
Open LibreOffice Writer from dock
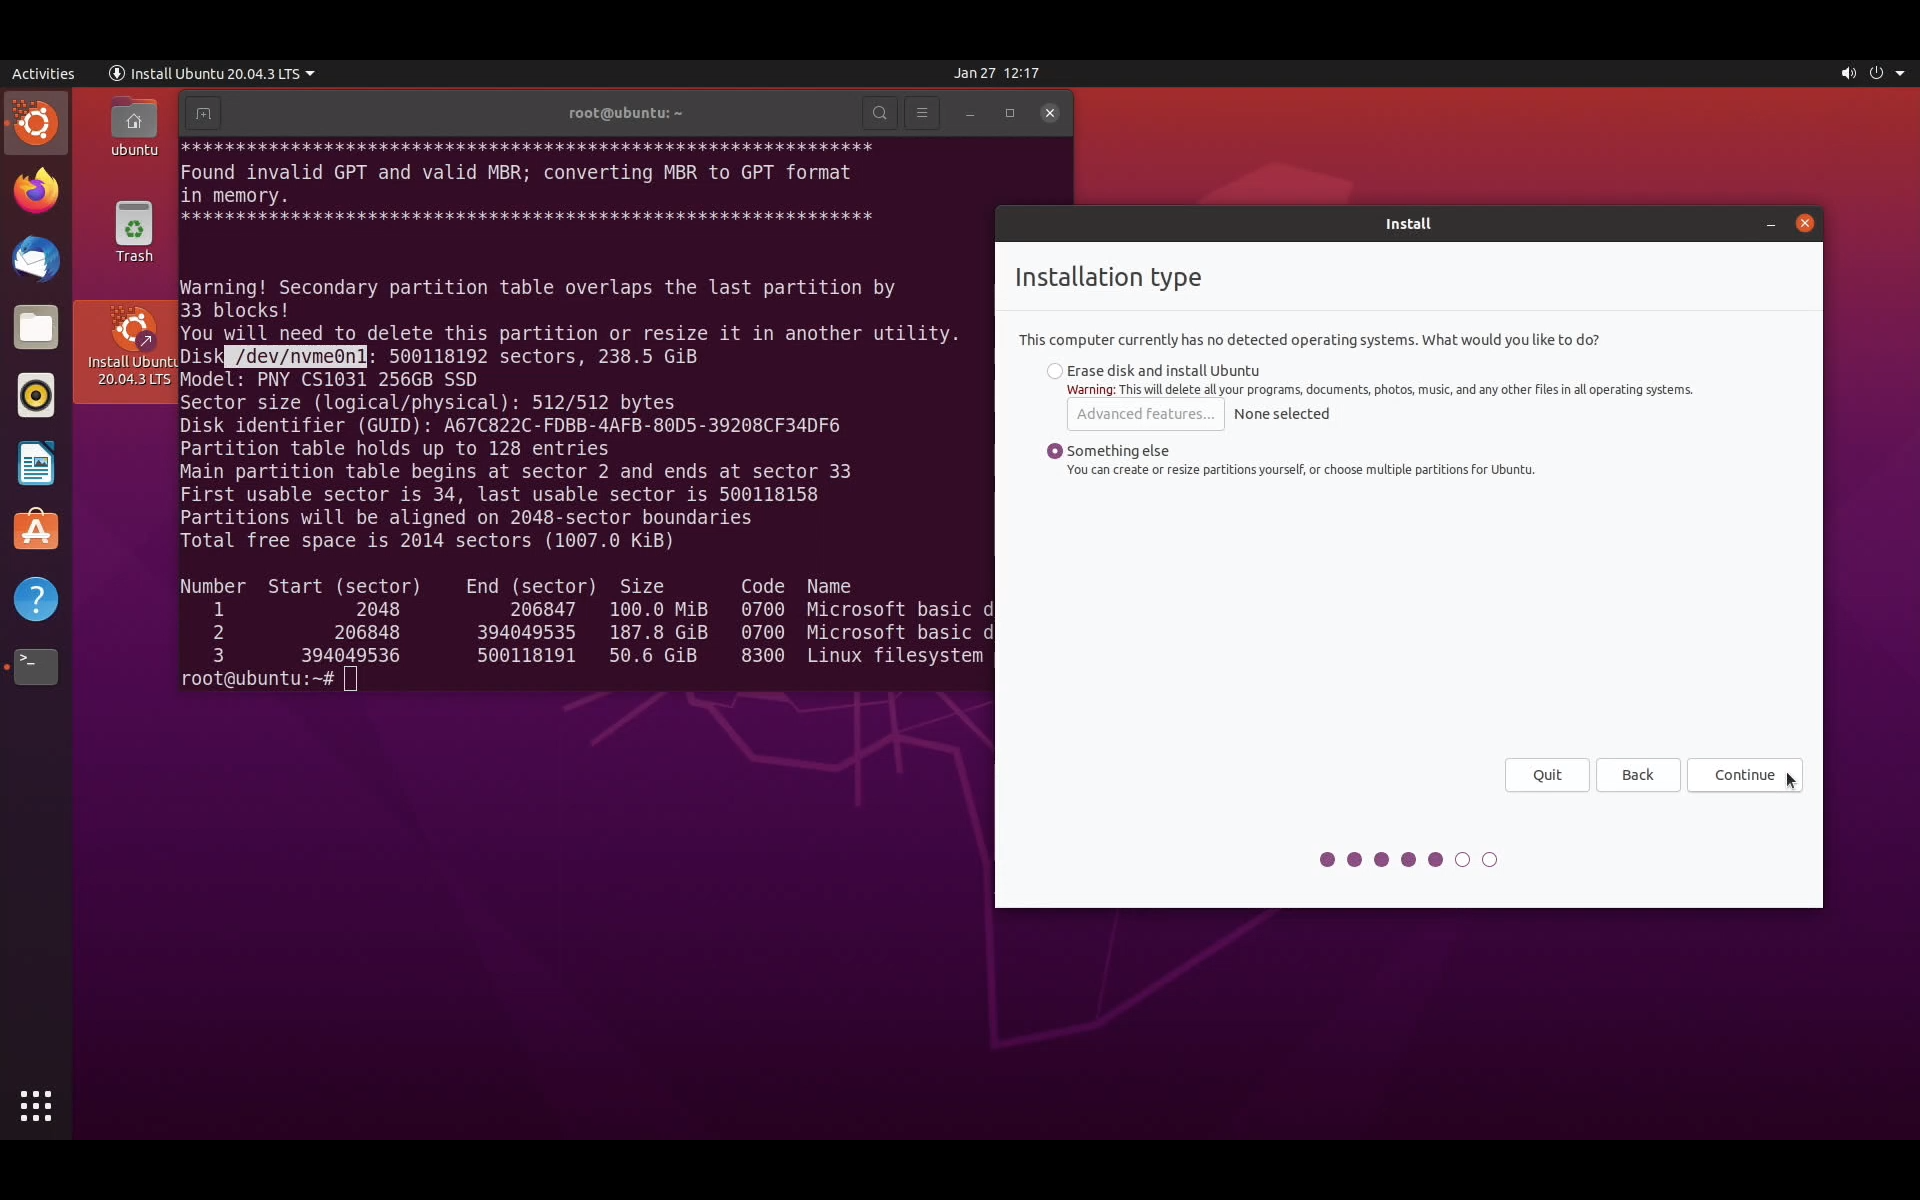point(36,463)
